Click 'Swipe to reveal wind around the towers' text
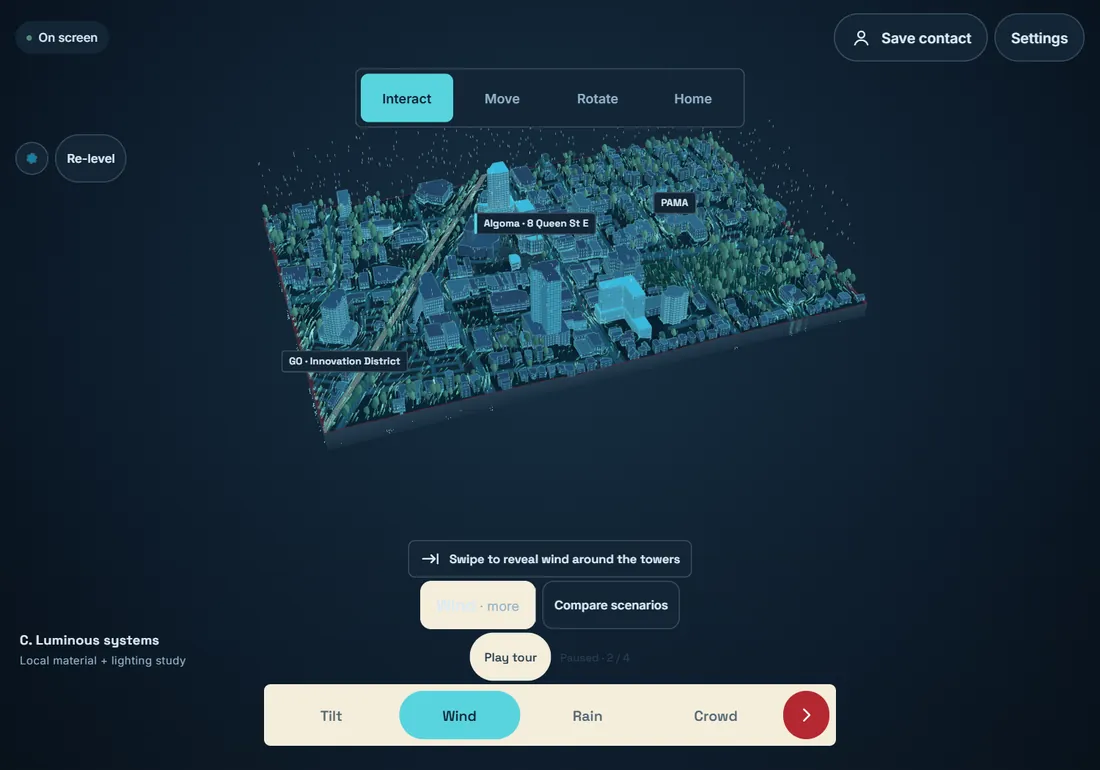The height and width of the screenshot is (770, 1100). point(565,559)
